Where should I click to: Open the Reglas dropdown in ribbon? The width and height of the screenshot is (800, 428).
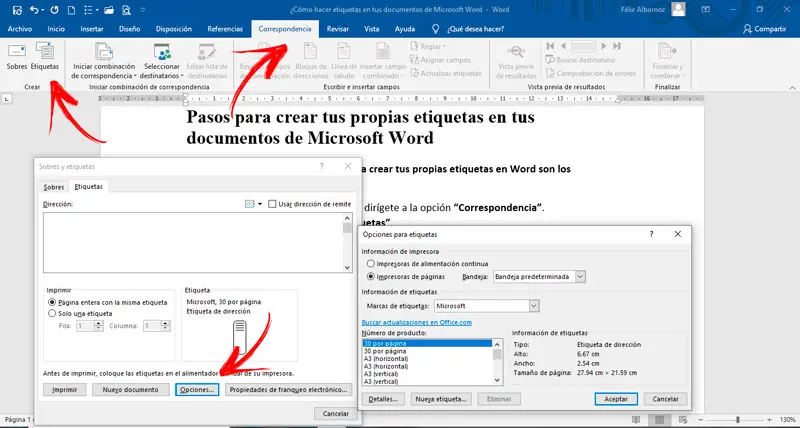[428, 46]
